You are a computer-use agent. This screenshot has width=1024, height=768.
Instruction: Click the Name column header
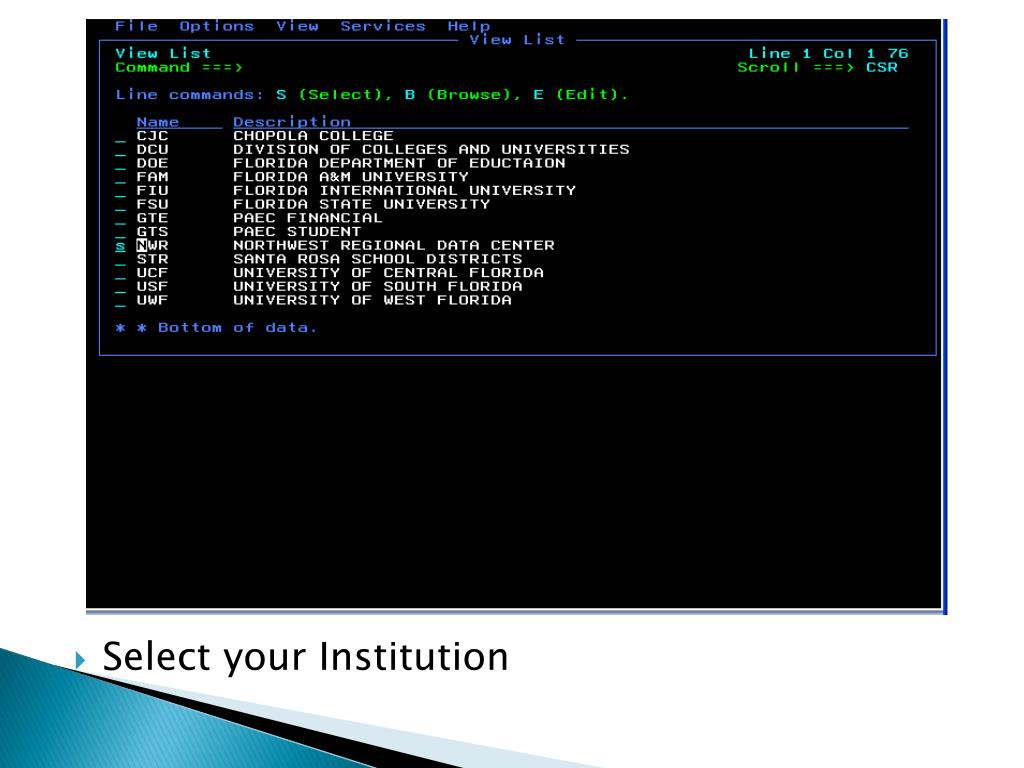(x=157, y=121)
